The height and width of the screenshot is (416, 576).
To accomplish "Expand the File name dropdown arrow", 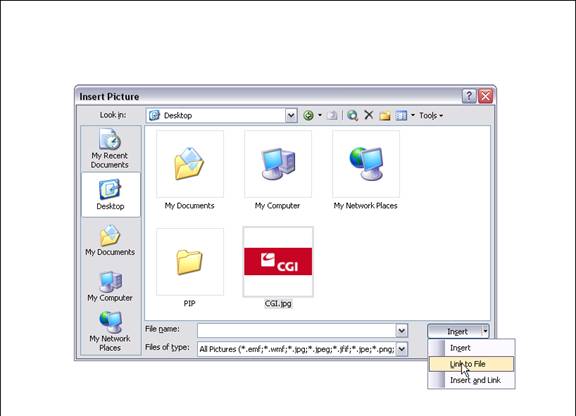I will pos(402,330).
